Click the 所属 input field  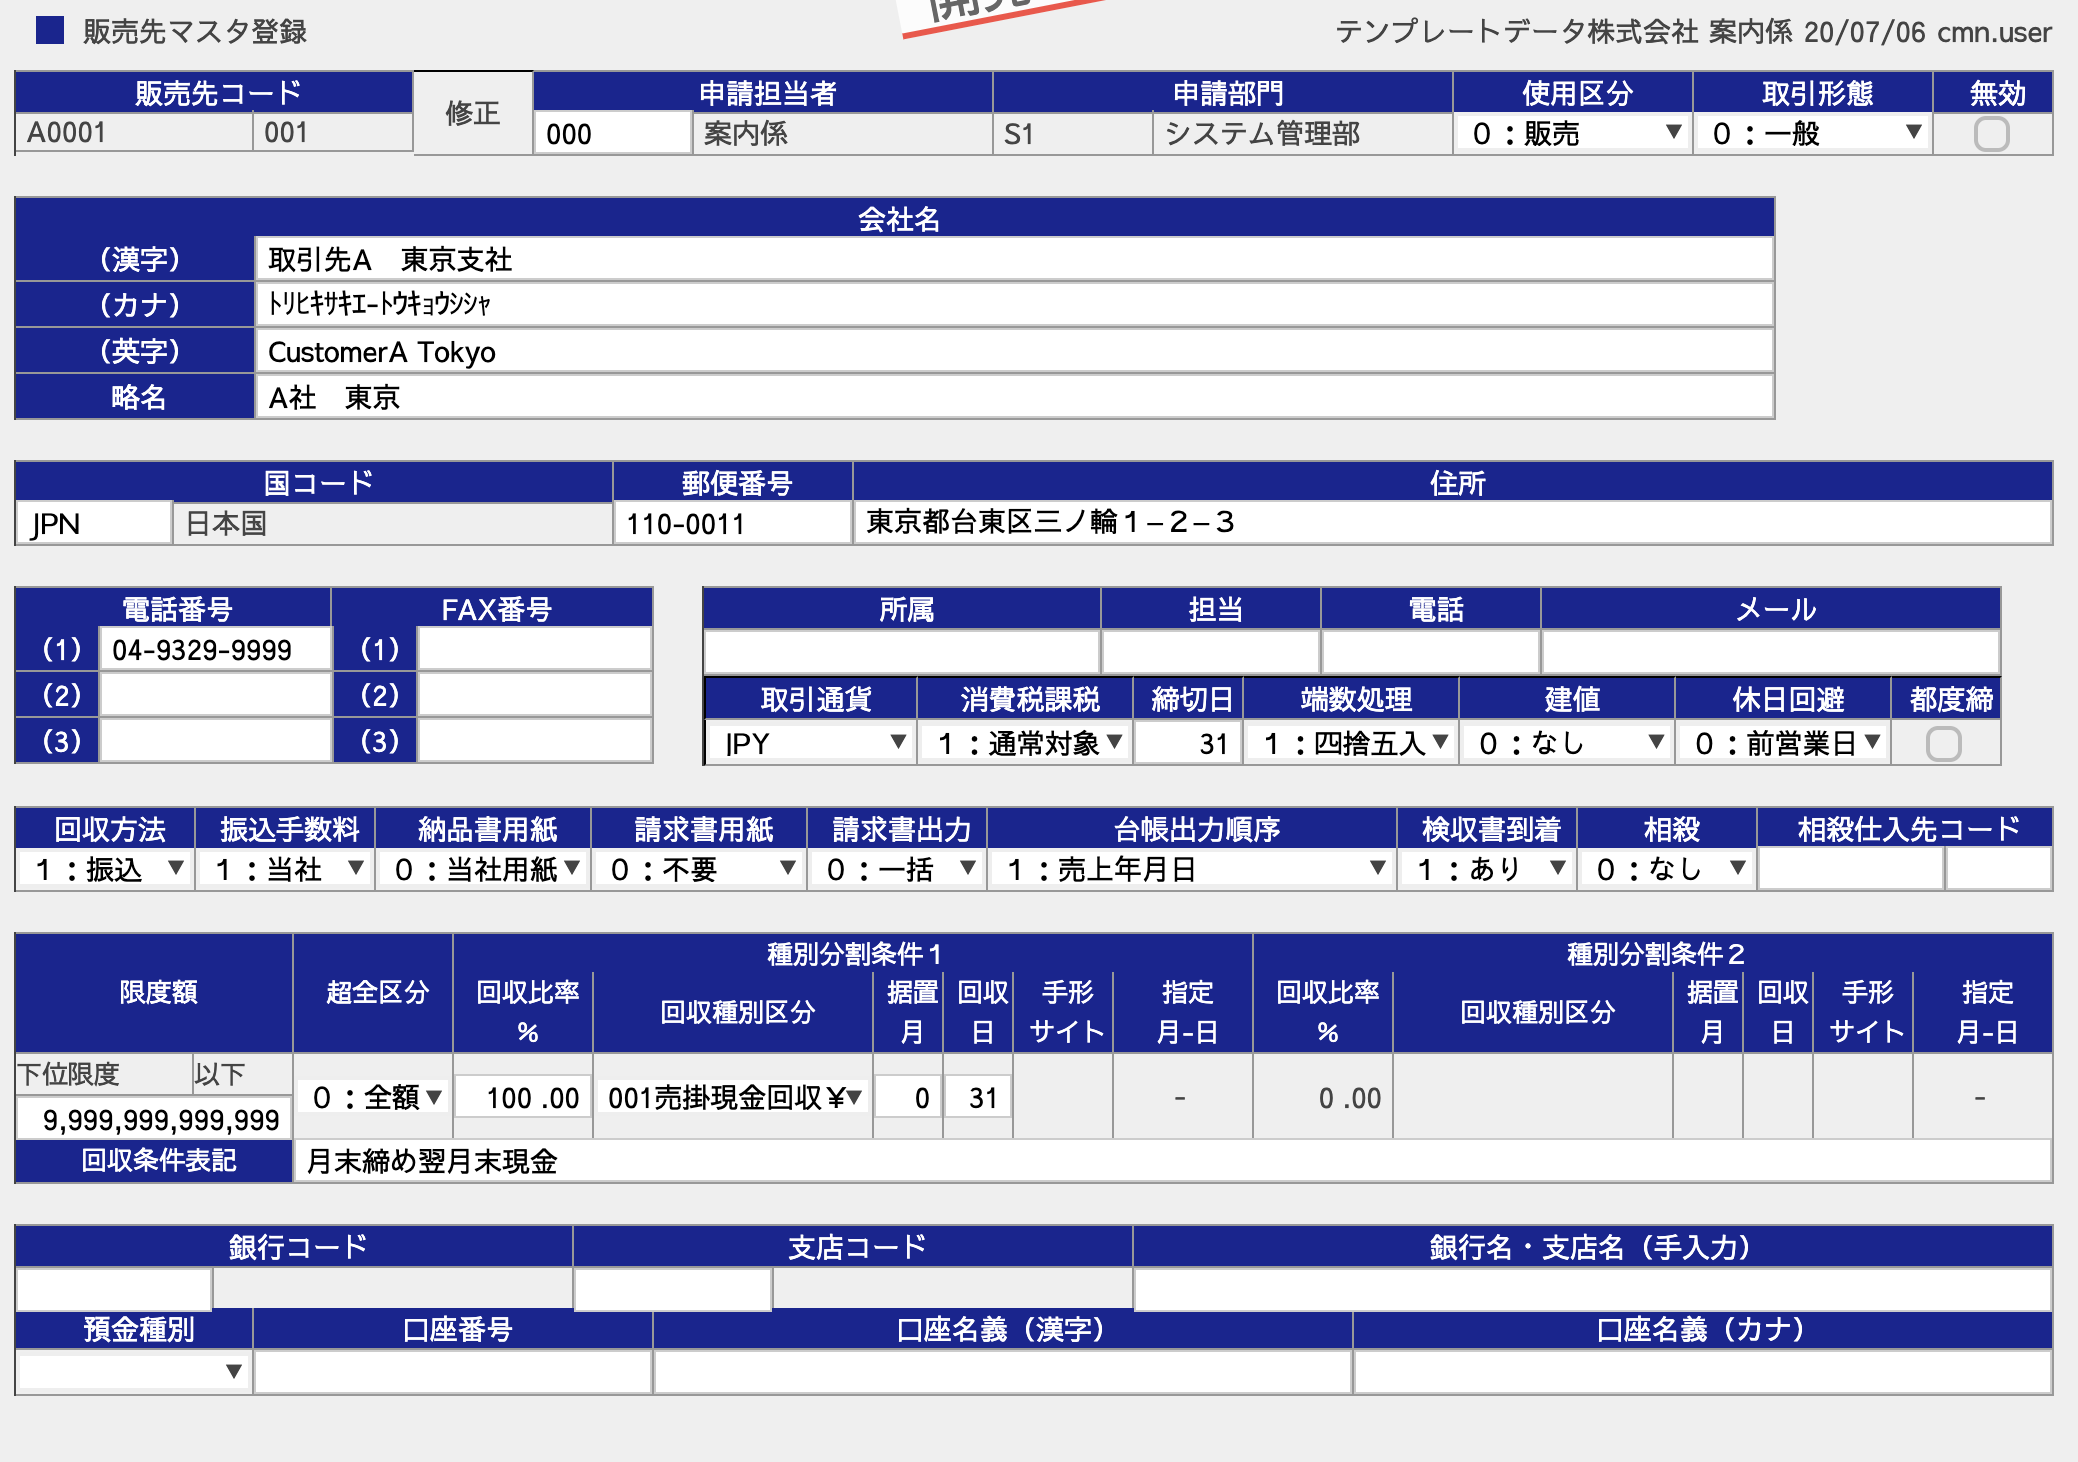[902, 652]
